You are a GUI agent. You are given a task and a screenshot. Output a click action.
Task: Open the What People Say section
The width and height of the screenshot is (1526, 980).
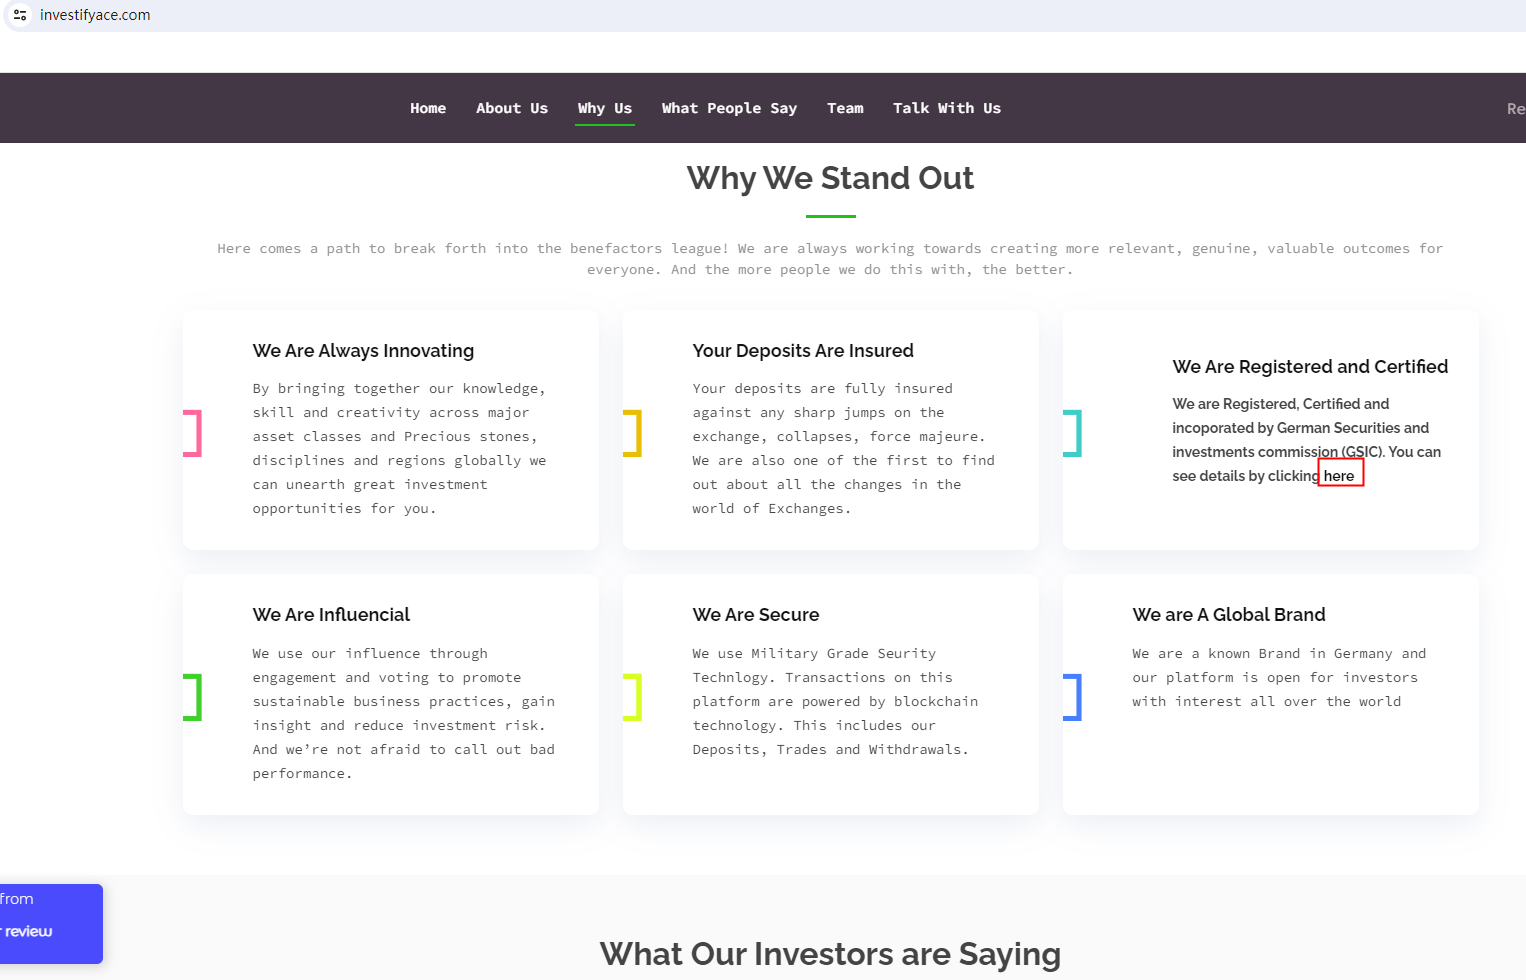pyautogui.click(x=729, y=108)
